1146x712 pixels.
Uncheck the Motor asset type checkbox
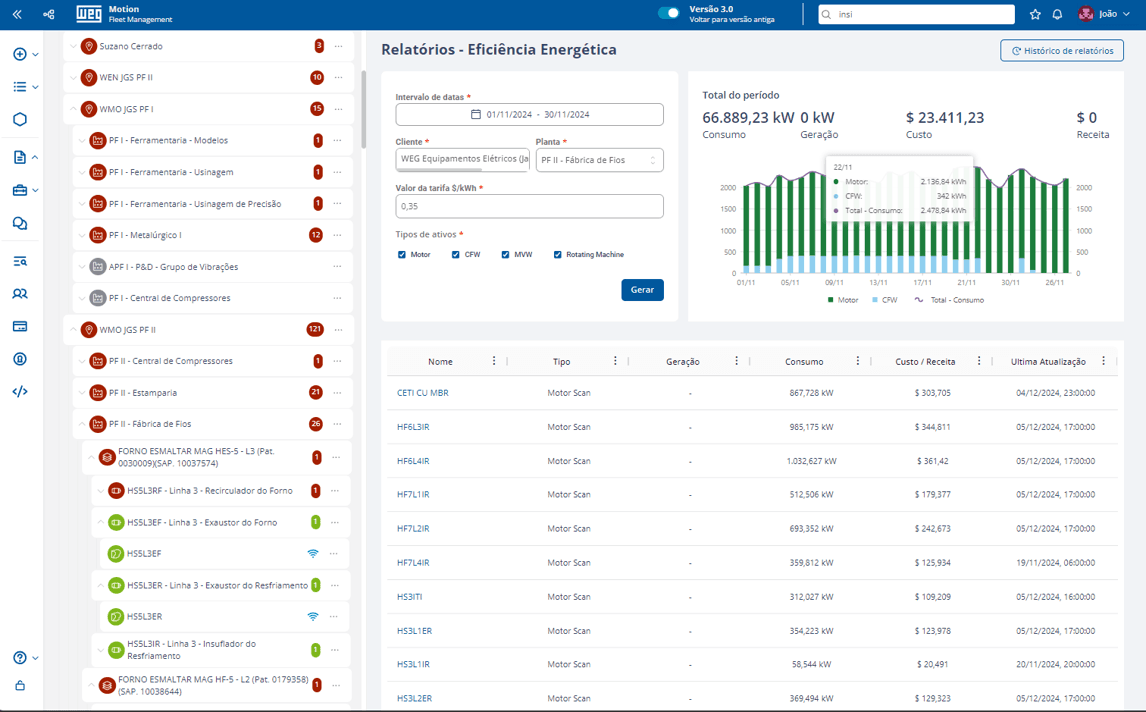tap(402, 254)
